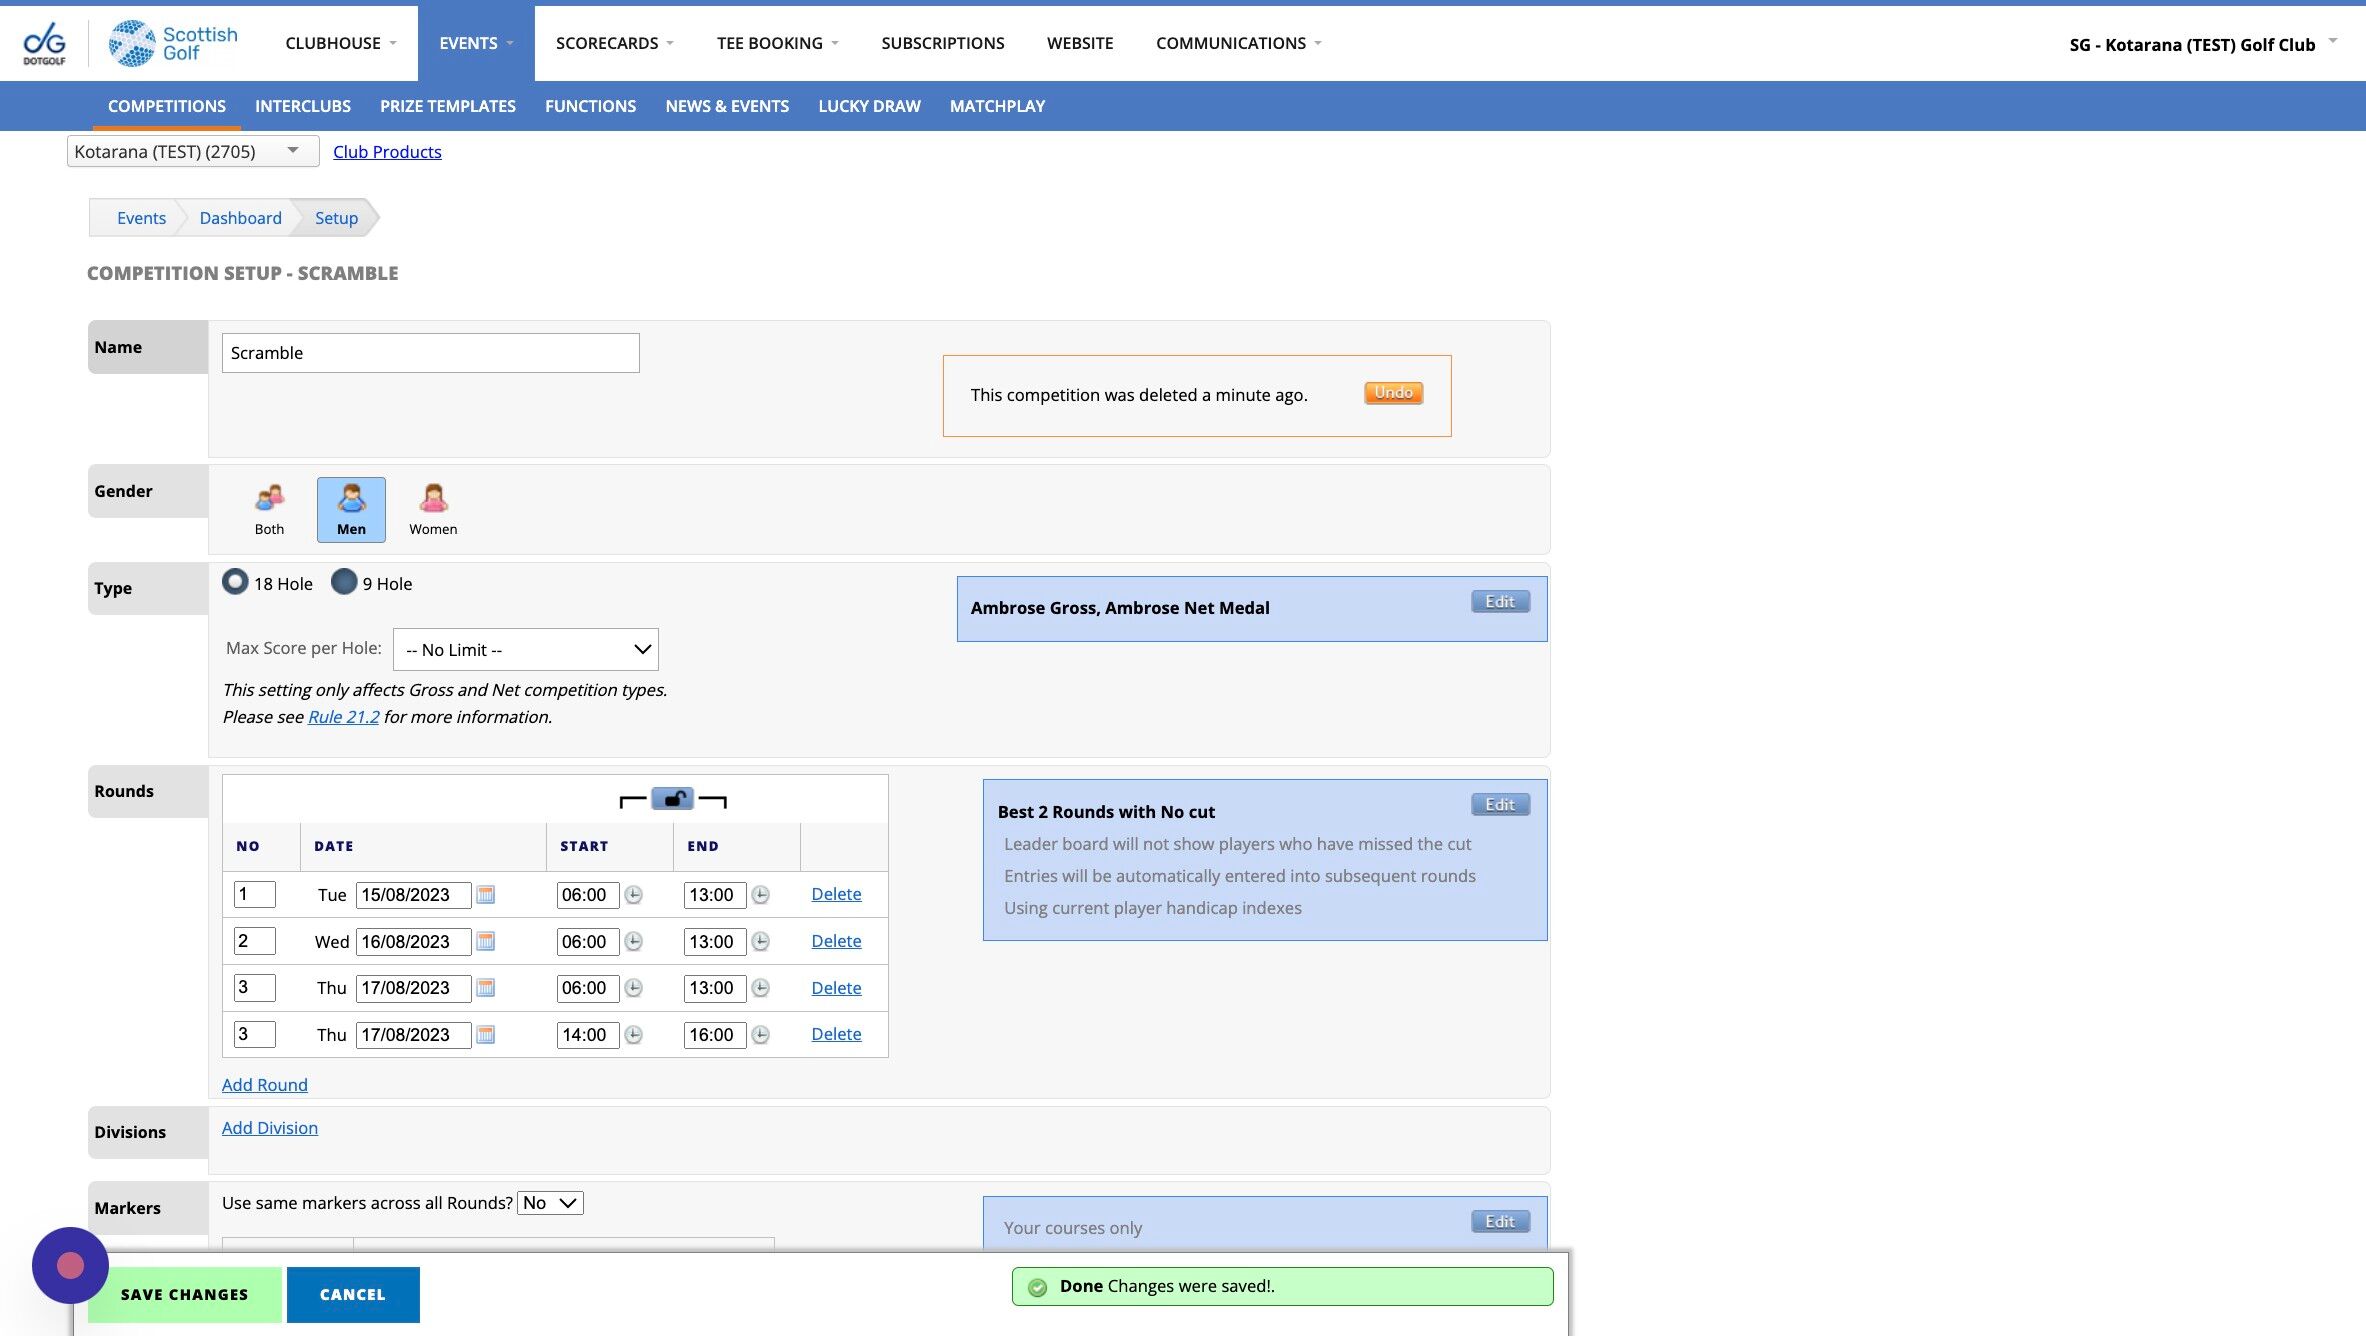
Task: Switch to Prize Templates tab
Action: tap(447, 106)
